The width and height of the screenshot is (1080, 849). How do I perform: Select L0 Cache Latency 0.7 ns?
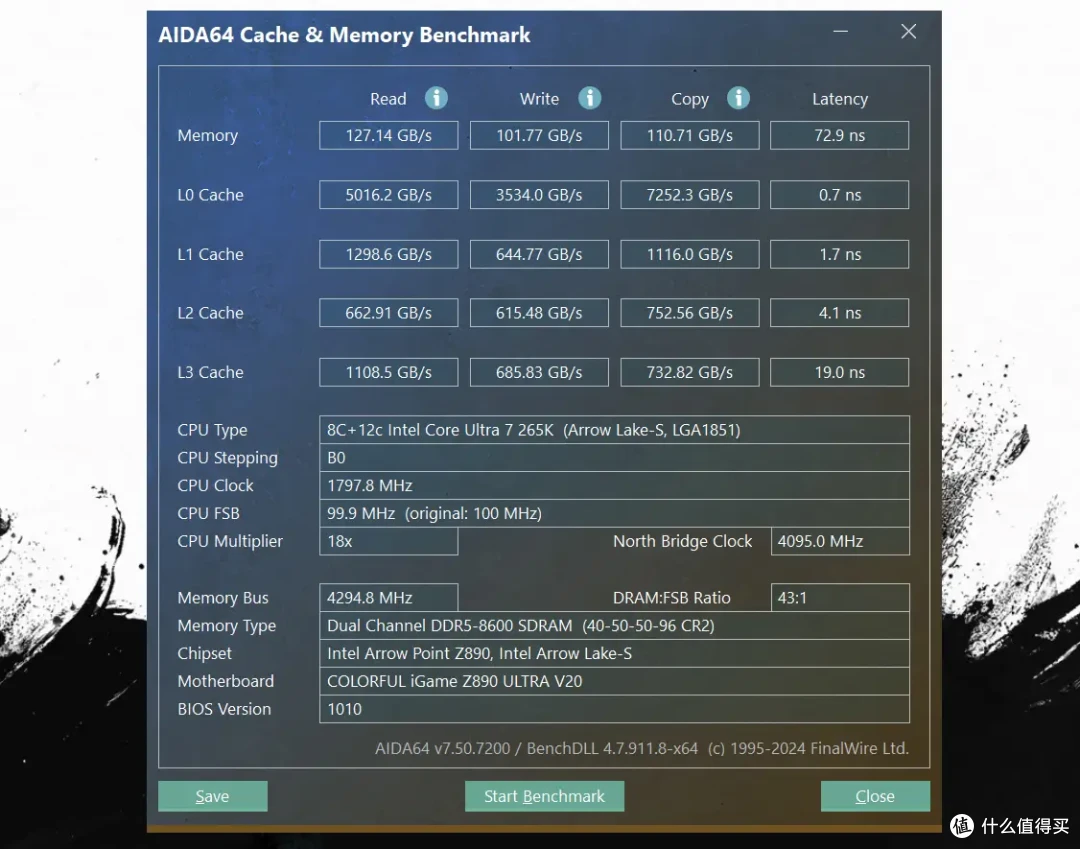click(x=840, y=195)
